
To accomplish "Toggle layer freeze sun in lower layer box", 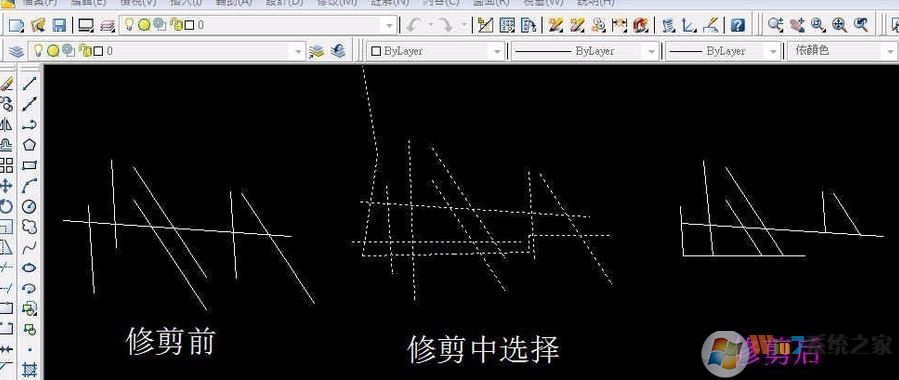I will click(x=53, y=51).
